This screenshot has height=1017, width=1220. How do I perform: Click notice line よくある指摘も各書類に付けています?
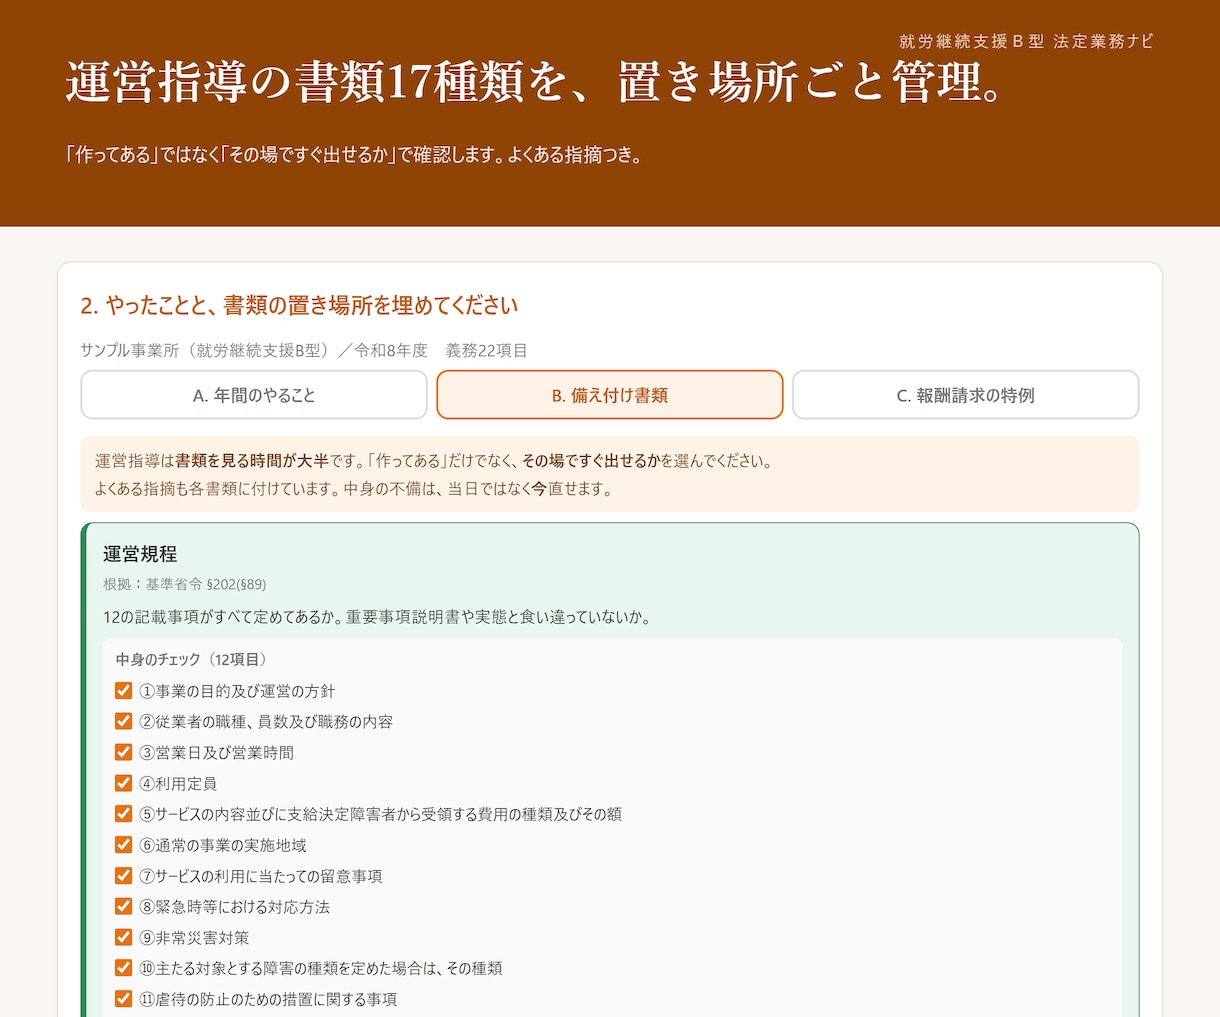353,489
